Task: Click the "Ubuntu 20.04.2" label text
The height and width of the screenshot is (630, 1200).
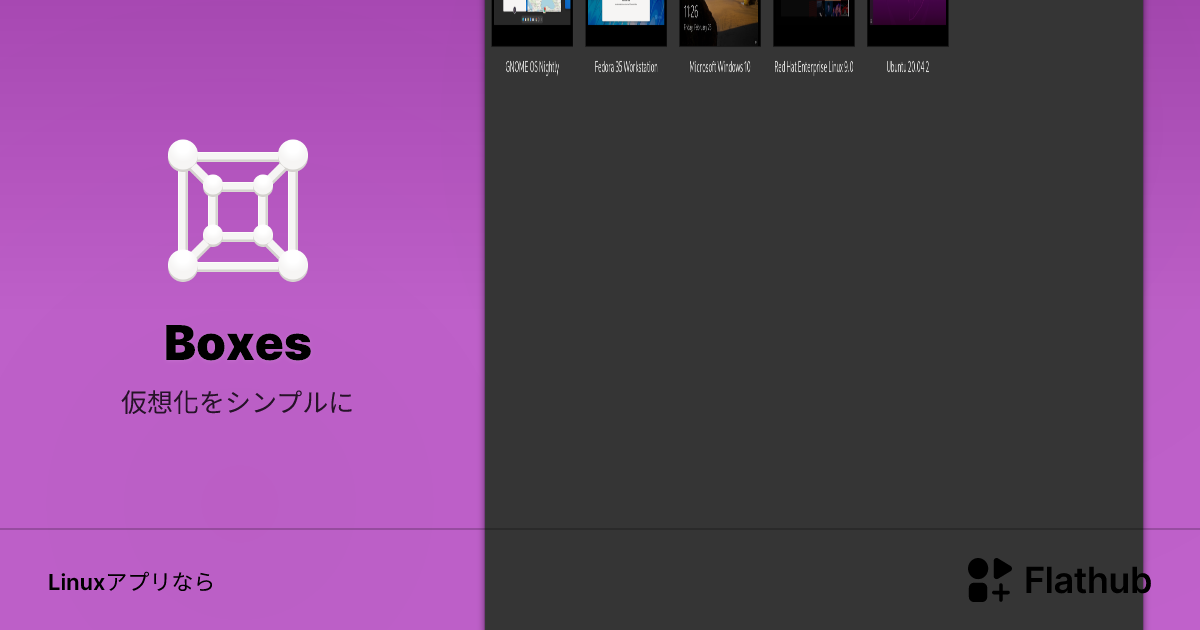Action: click(x=908, y=68)
